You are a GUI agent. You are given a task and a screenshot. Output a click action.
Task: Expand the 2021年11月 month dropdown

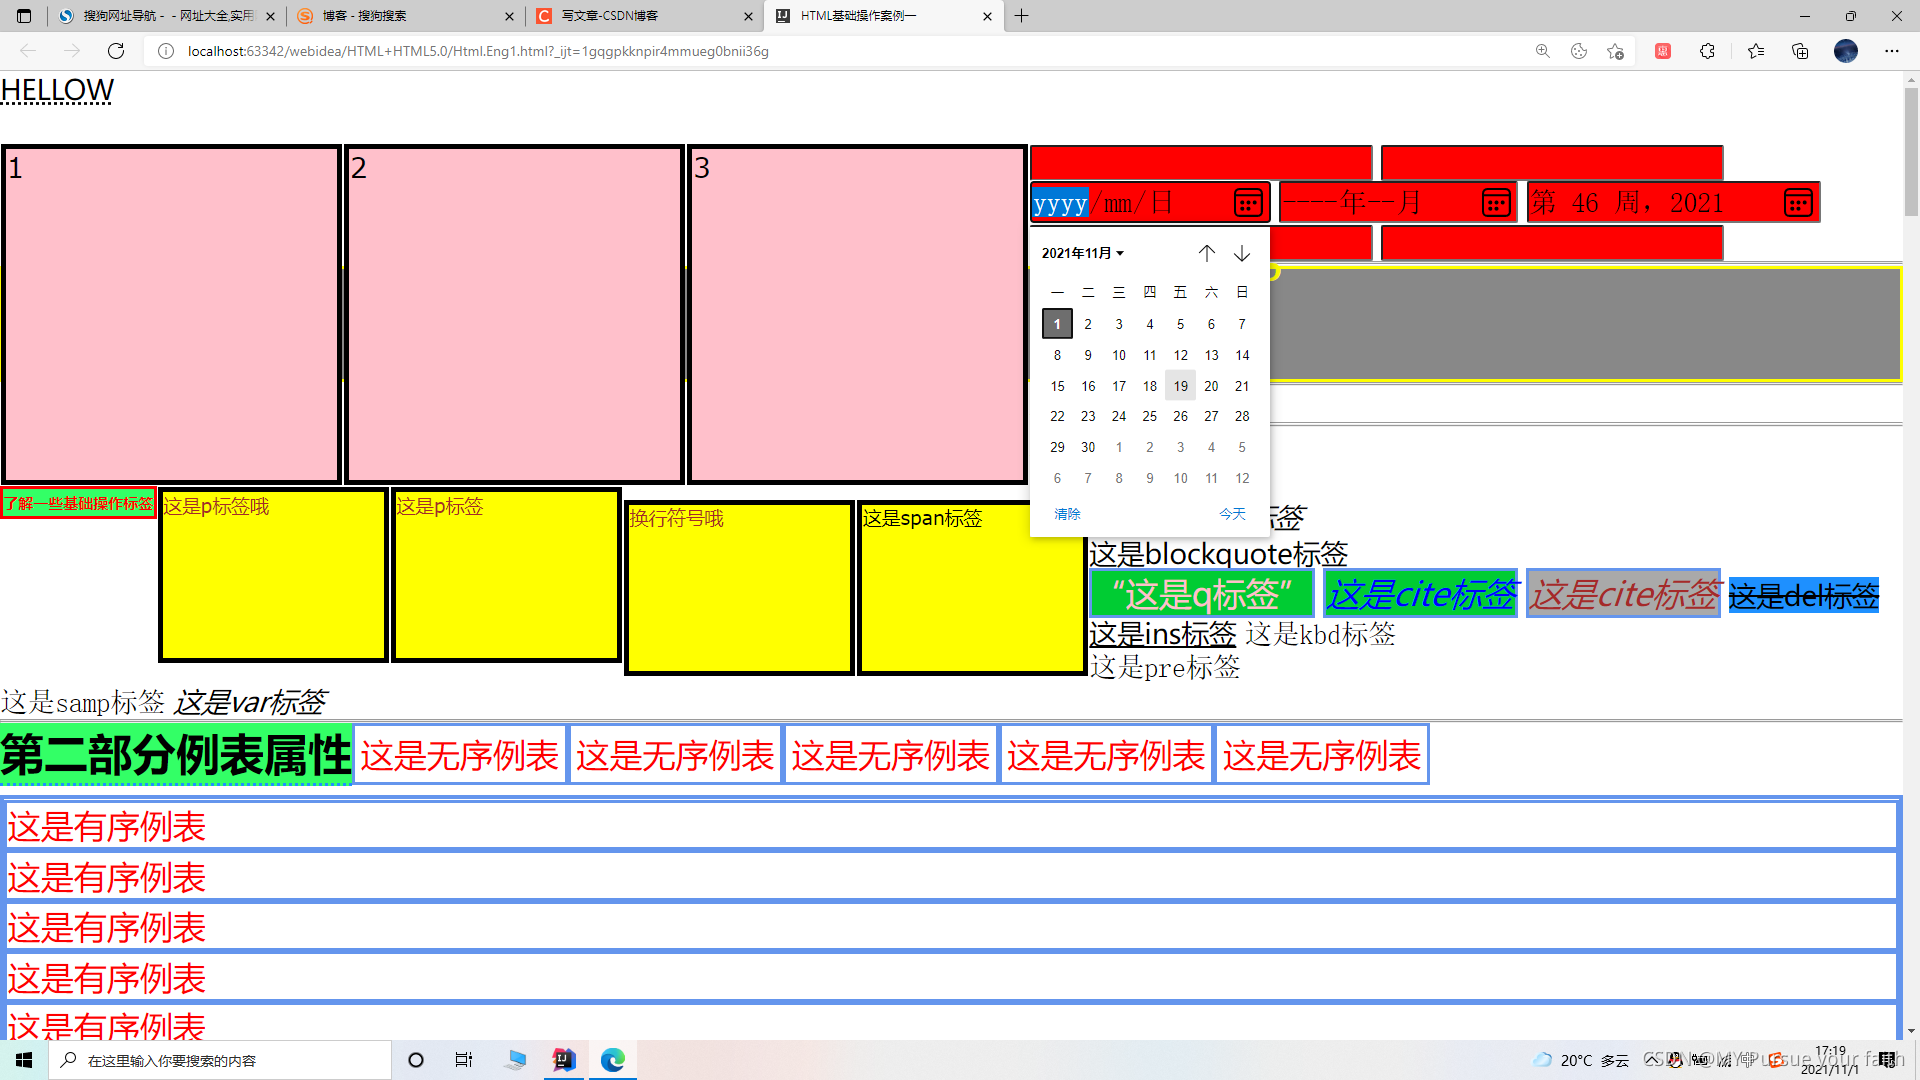tap(1083, 253)
